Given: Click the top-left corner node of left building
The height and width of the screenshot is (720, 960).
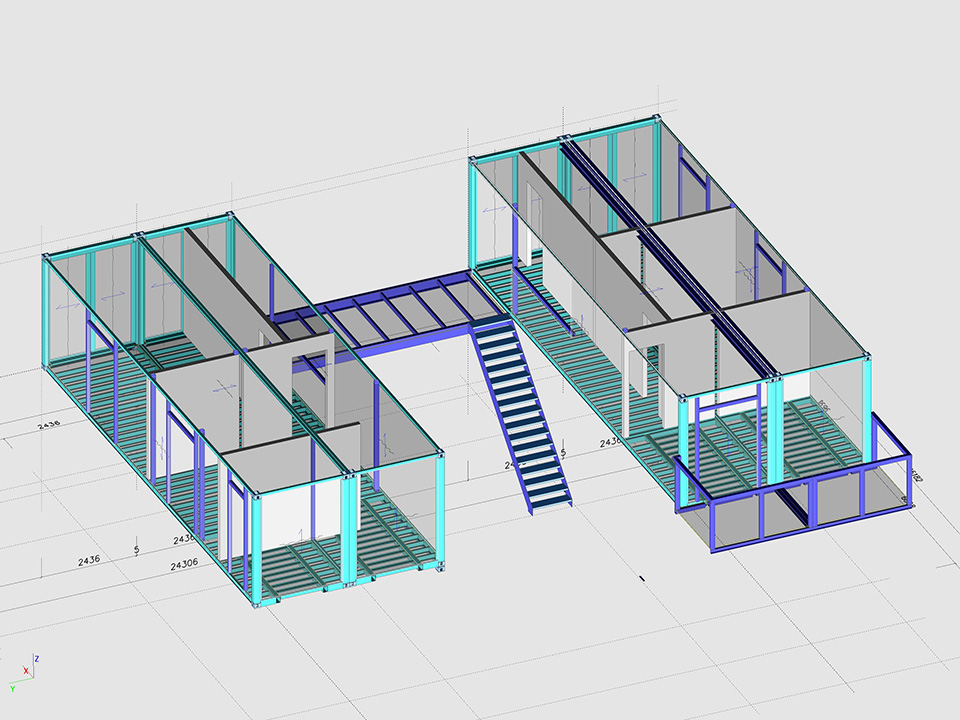Looking at the screenshot, I should pyautogui.click(x=46, y=257).
